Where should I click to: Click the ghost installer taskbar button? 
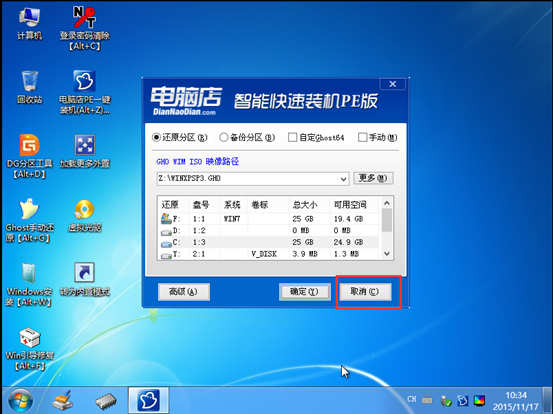148,400
